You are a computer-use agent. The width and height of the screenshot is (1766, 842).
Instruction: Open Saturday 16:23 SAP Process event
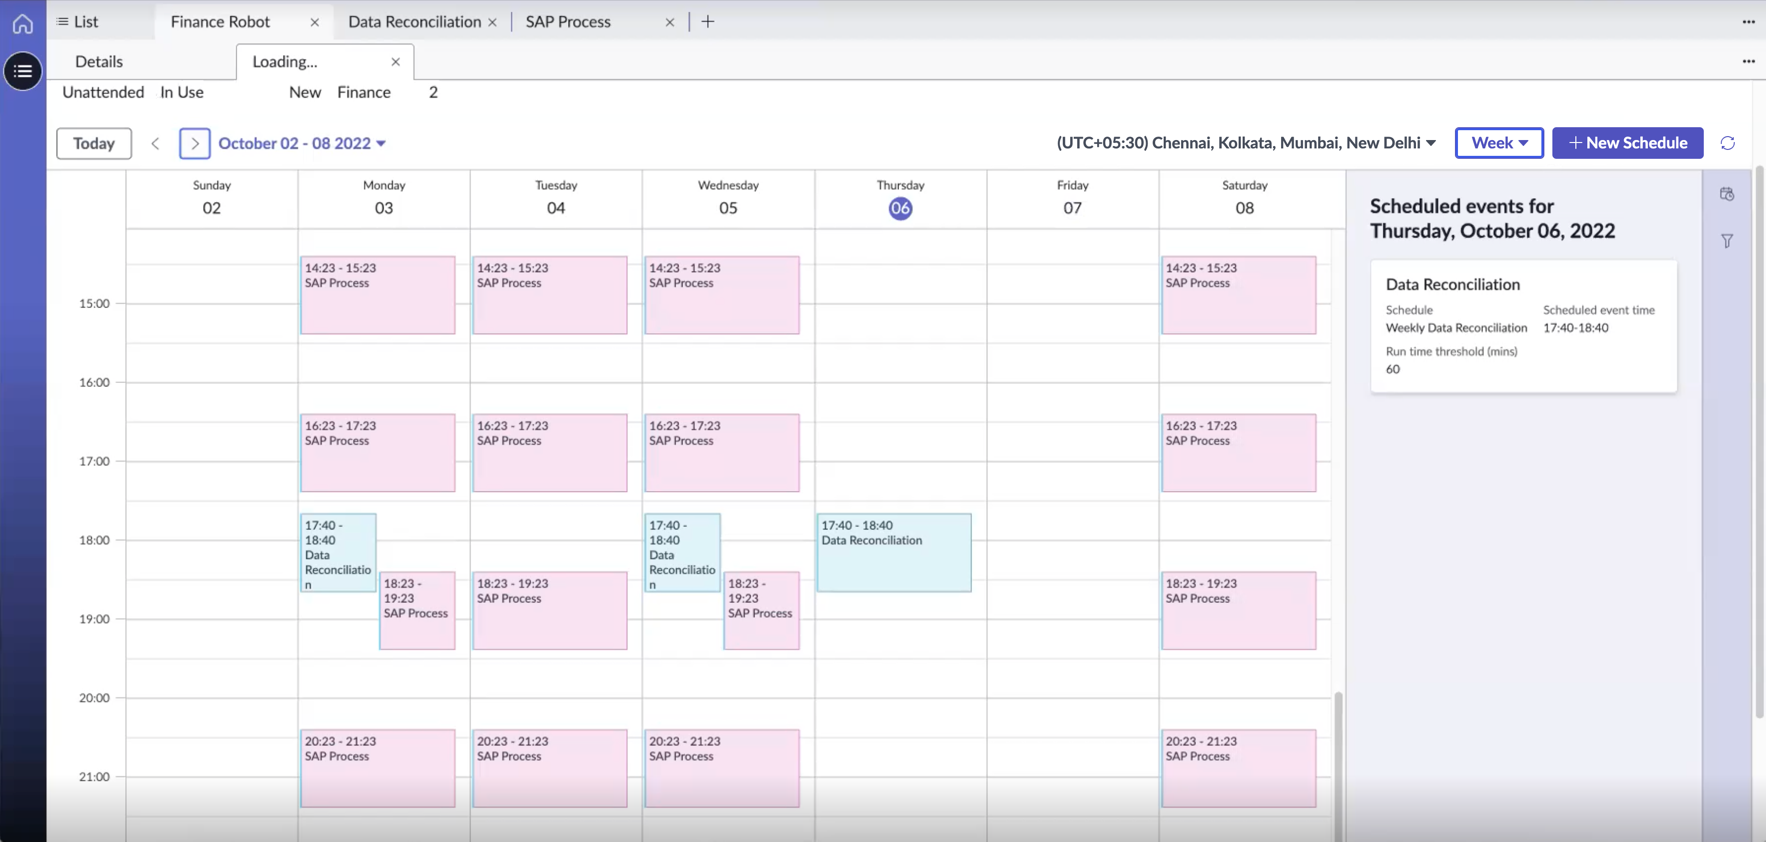[1238, 453]
